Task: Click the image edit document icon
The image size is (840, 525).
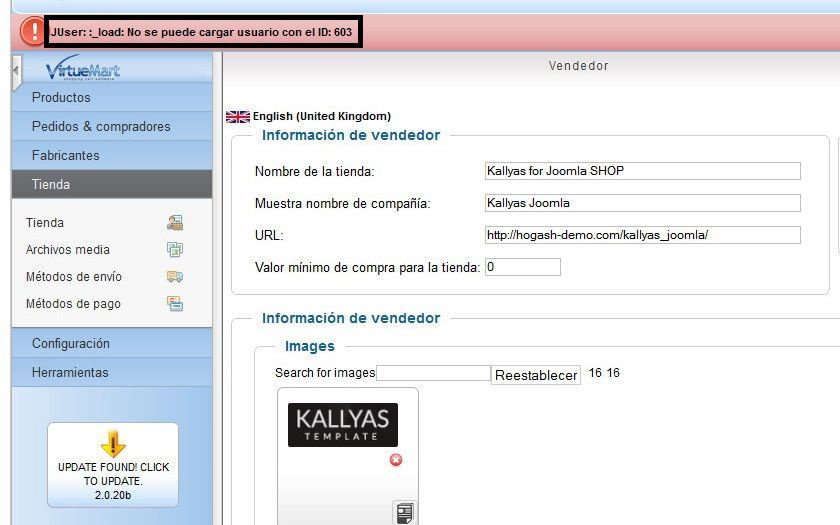Action: tap(404, 513)
